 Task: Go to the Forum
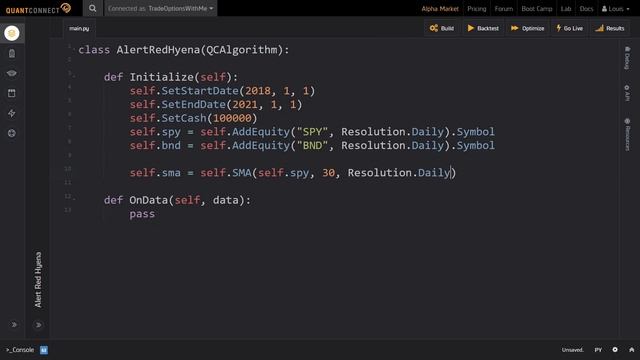pos(503,9)
